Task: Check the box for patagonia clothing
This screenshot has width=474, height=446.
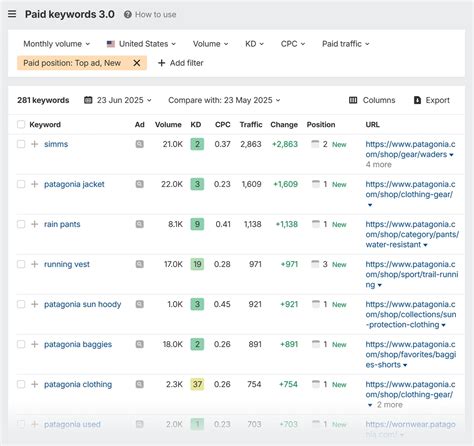Action: [21, 384]
